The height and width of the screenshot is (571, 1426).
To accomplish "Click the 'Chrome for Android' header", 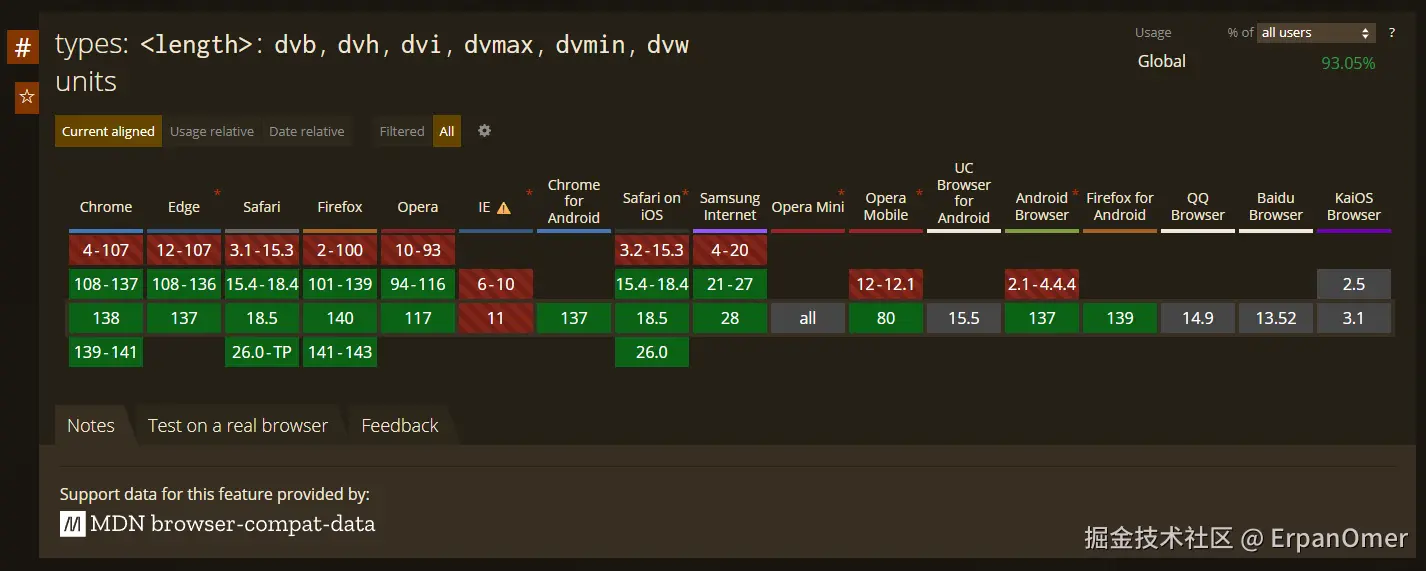I will 574,201.
